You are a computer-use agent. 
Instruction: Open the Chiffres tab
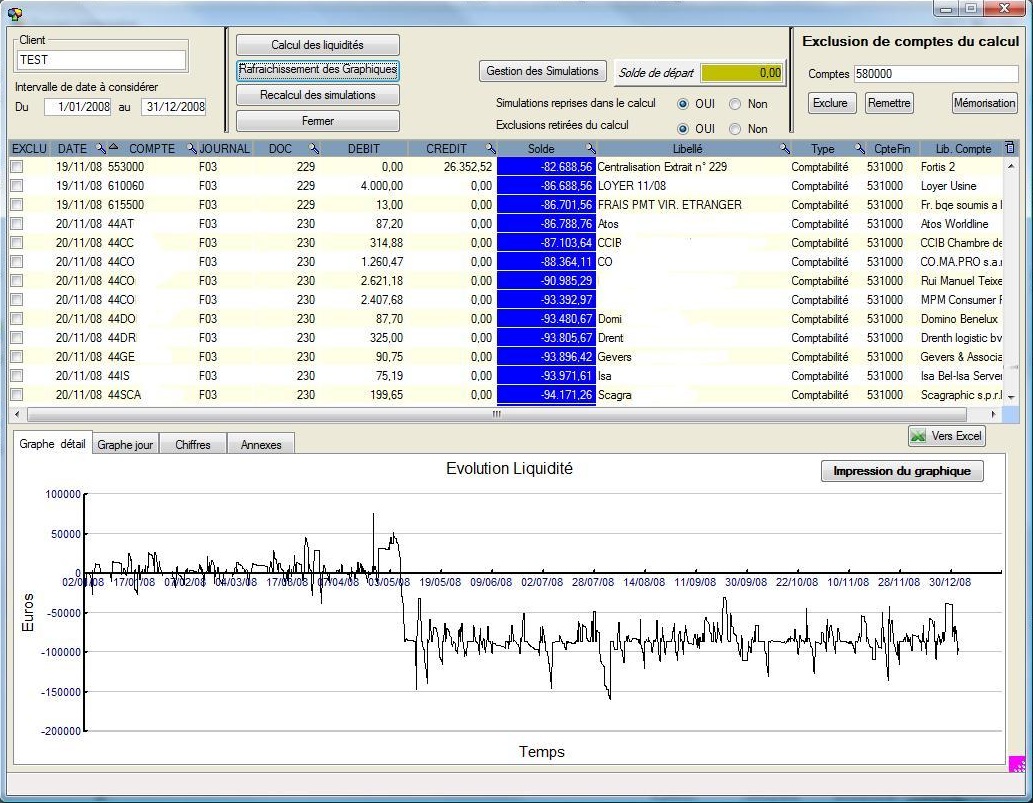point(193,445)
